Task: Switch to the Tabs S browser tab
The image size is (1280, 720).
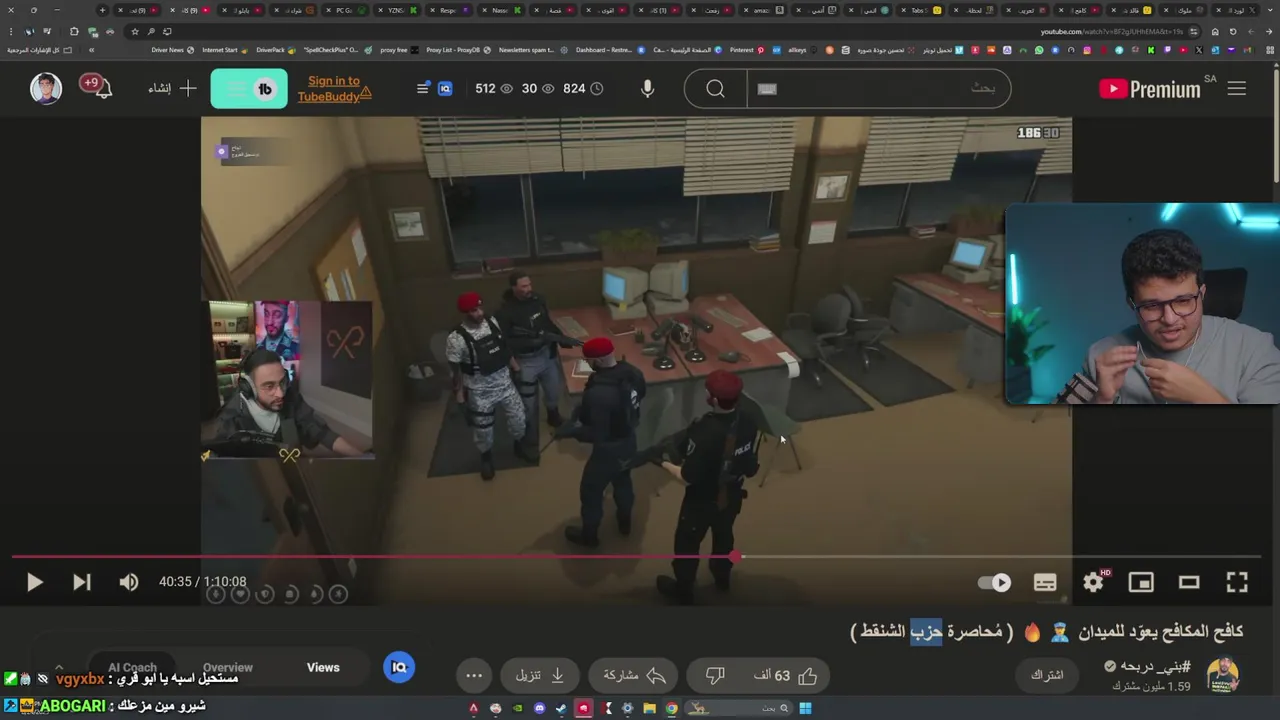Action: click(918, 10)
